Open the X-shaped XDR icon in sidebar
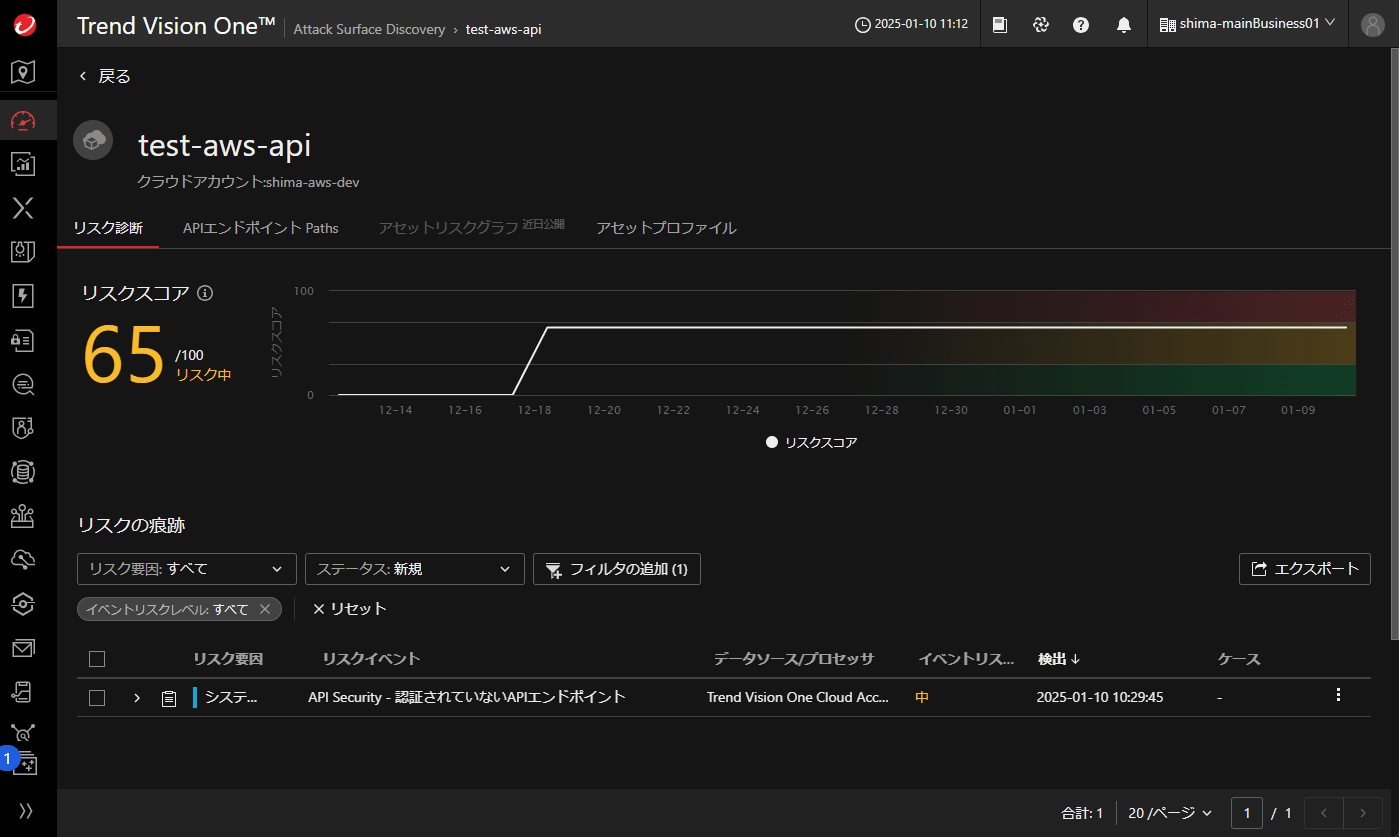The image size is (1399, 837). click(x=23, y=208)
